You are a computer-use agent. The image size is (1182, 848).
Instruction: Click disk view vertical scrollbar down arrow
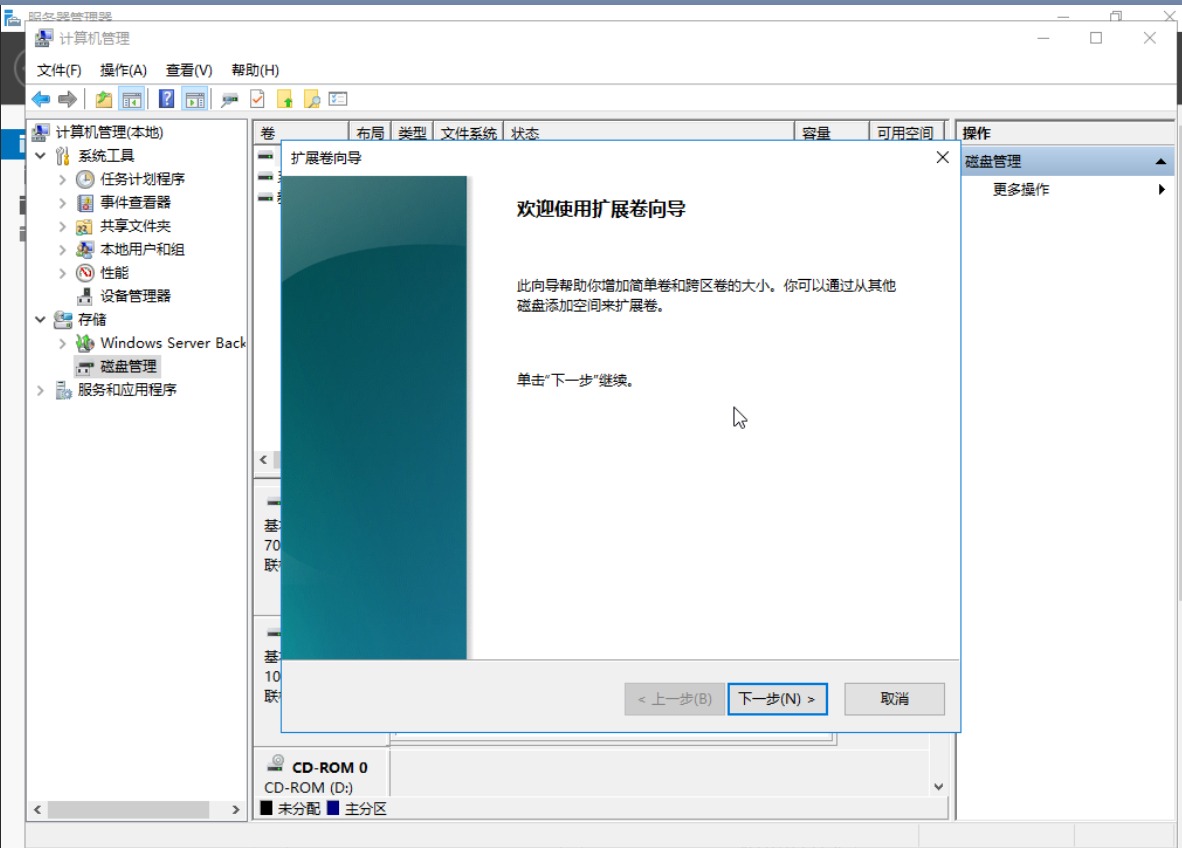939,786
